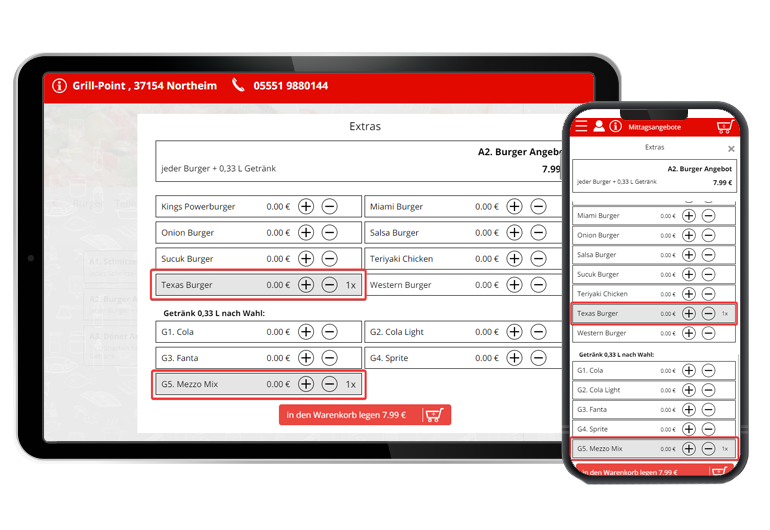The width and height of the screenshot is (770, 530).
Task: Click 'G5. Mezzo Mix' label on tablet
Action: point(190,384)
